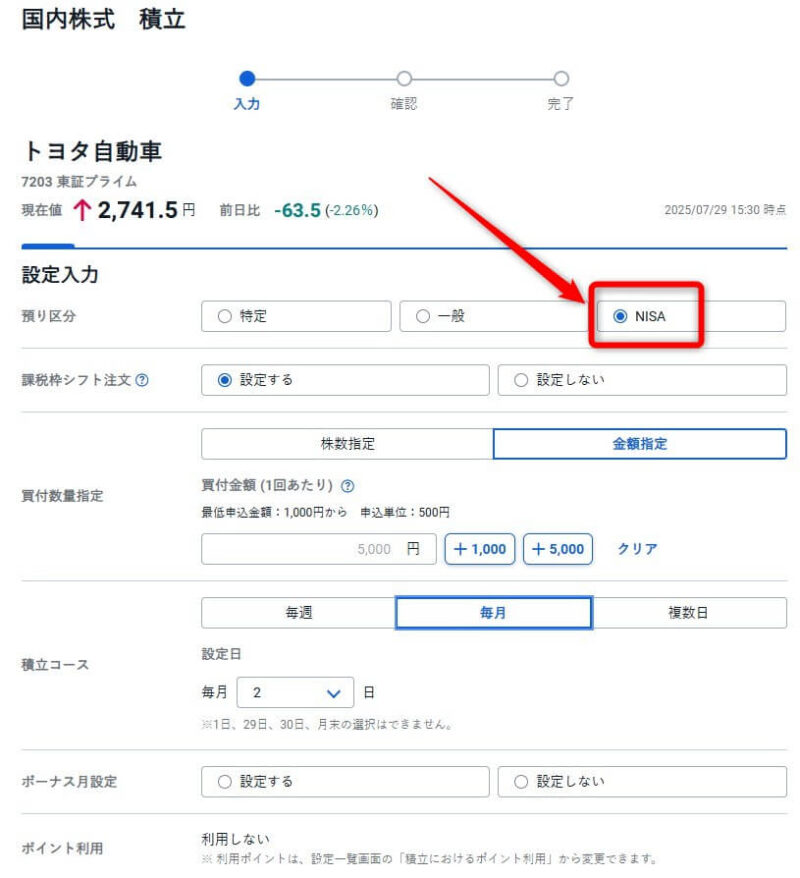Viewport: 800px width, 878px height.
Task: Click the 国内株式 積立 page title
Action: (104, 19)
